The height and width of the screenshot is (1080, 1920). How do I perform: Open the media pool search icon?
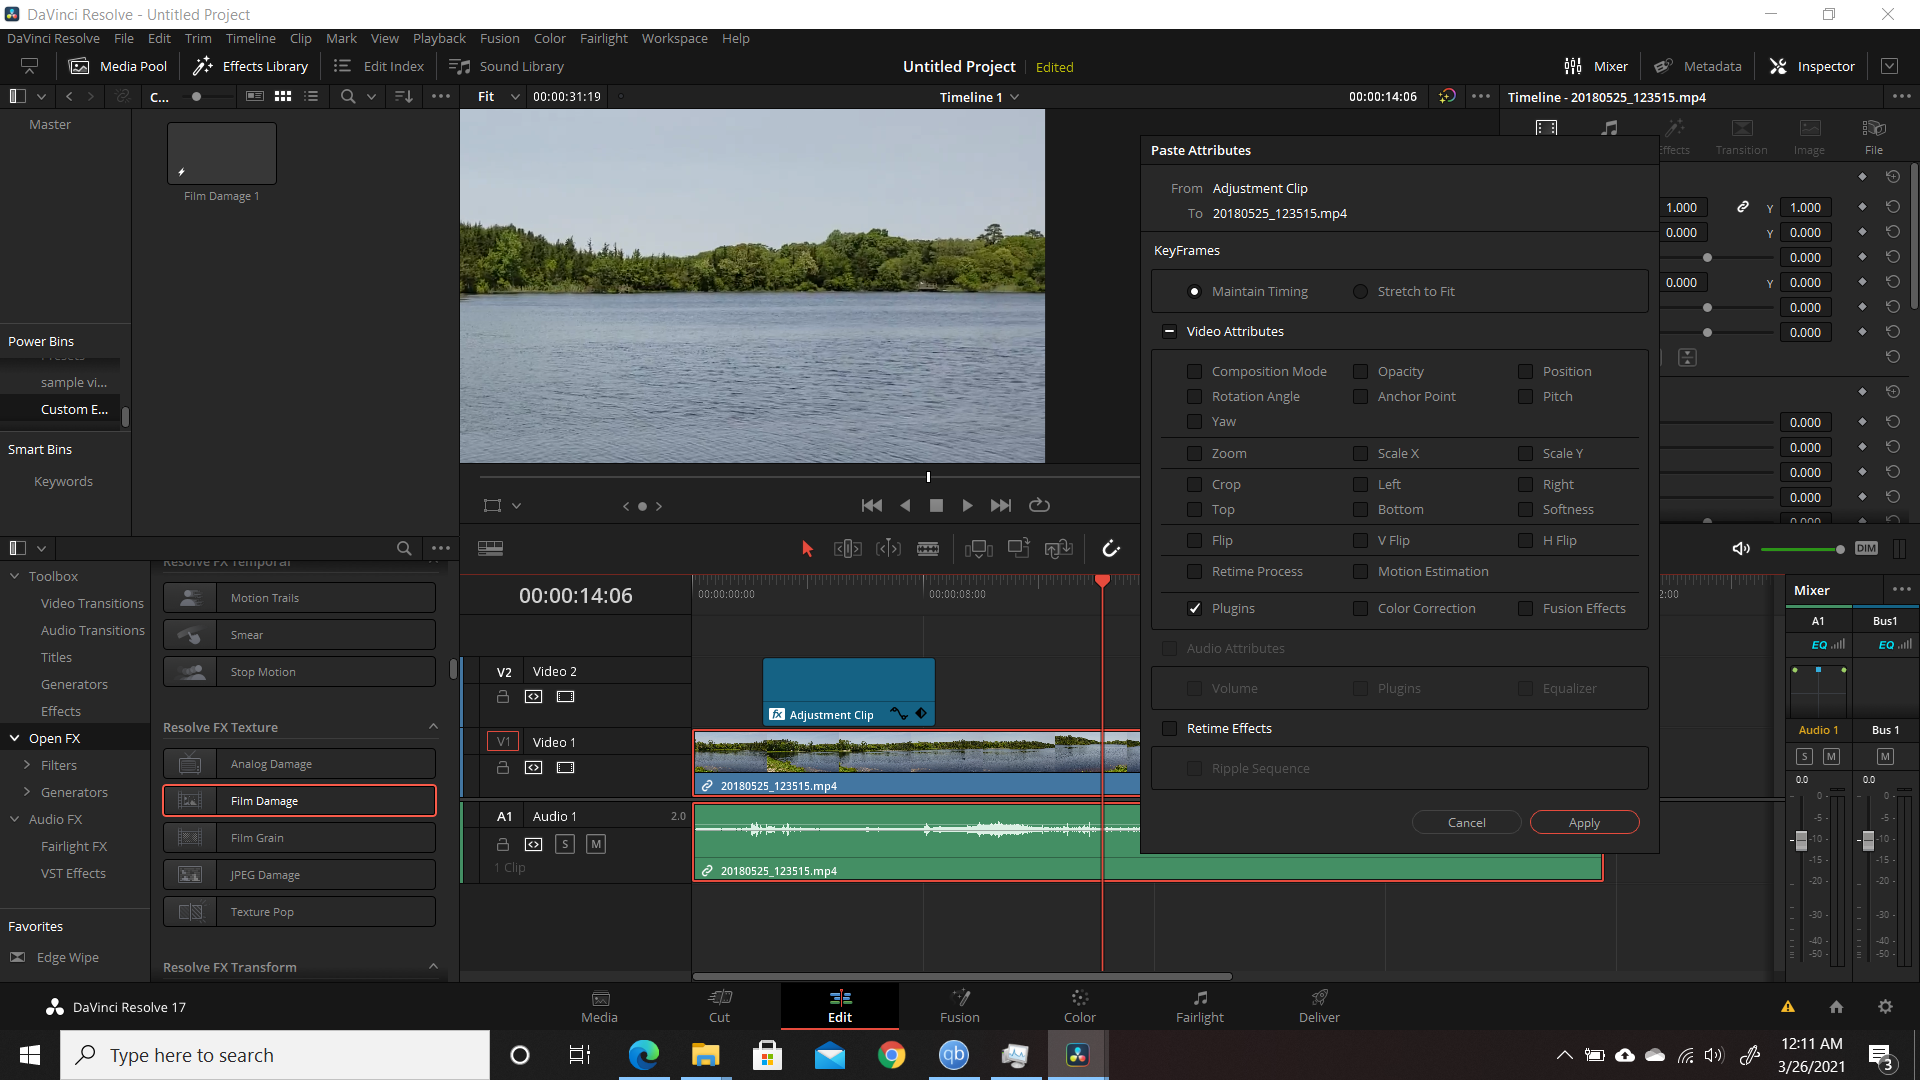click(348, 96)
